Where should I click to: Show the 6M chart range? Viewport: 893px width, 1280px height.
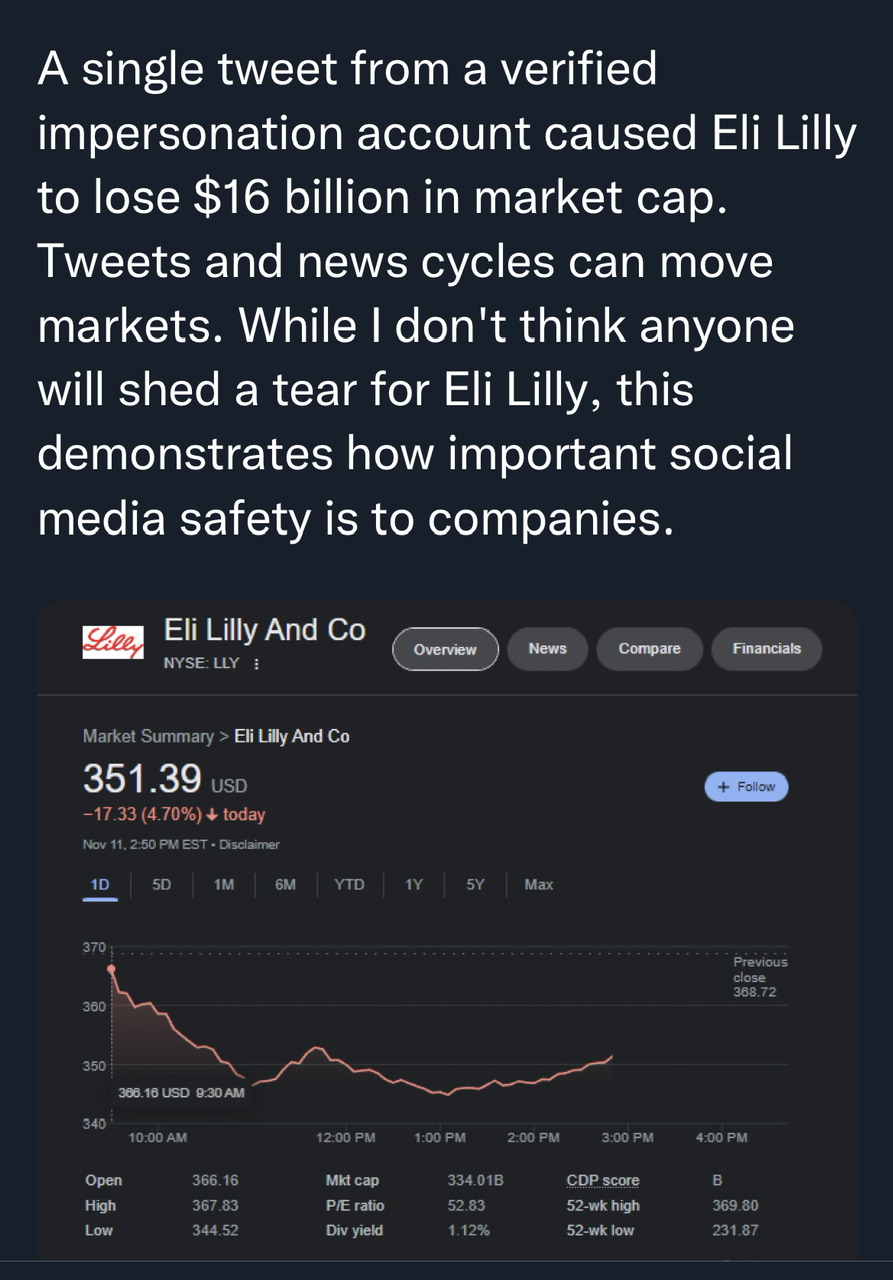(x=285, y=884)
